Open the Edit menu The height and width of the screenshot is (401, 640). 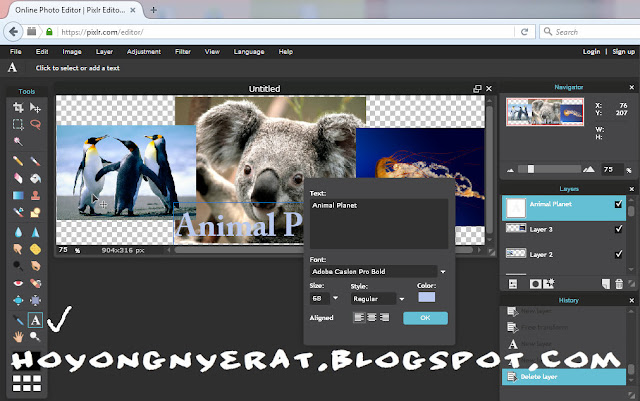click(x=42, y=51)
